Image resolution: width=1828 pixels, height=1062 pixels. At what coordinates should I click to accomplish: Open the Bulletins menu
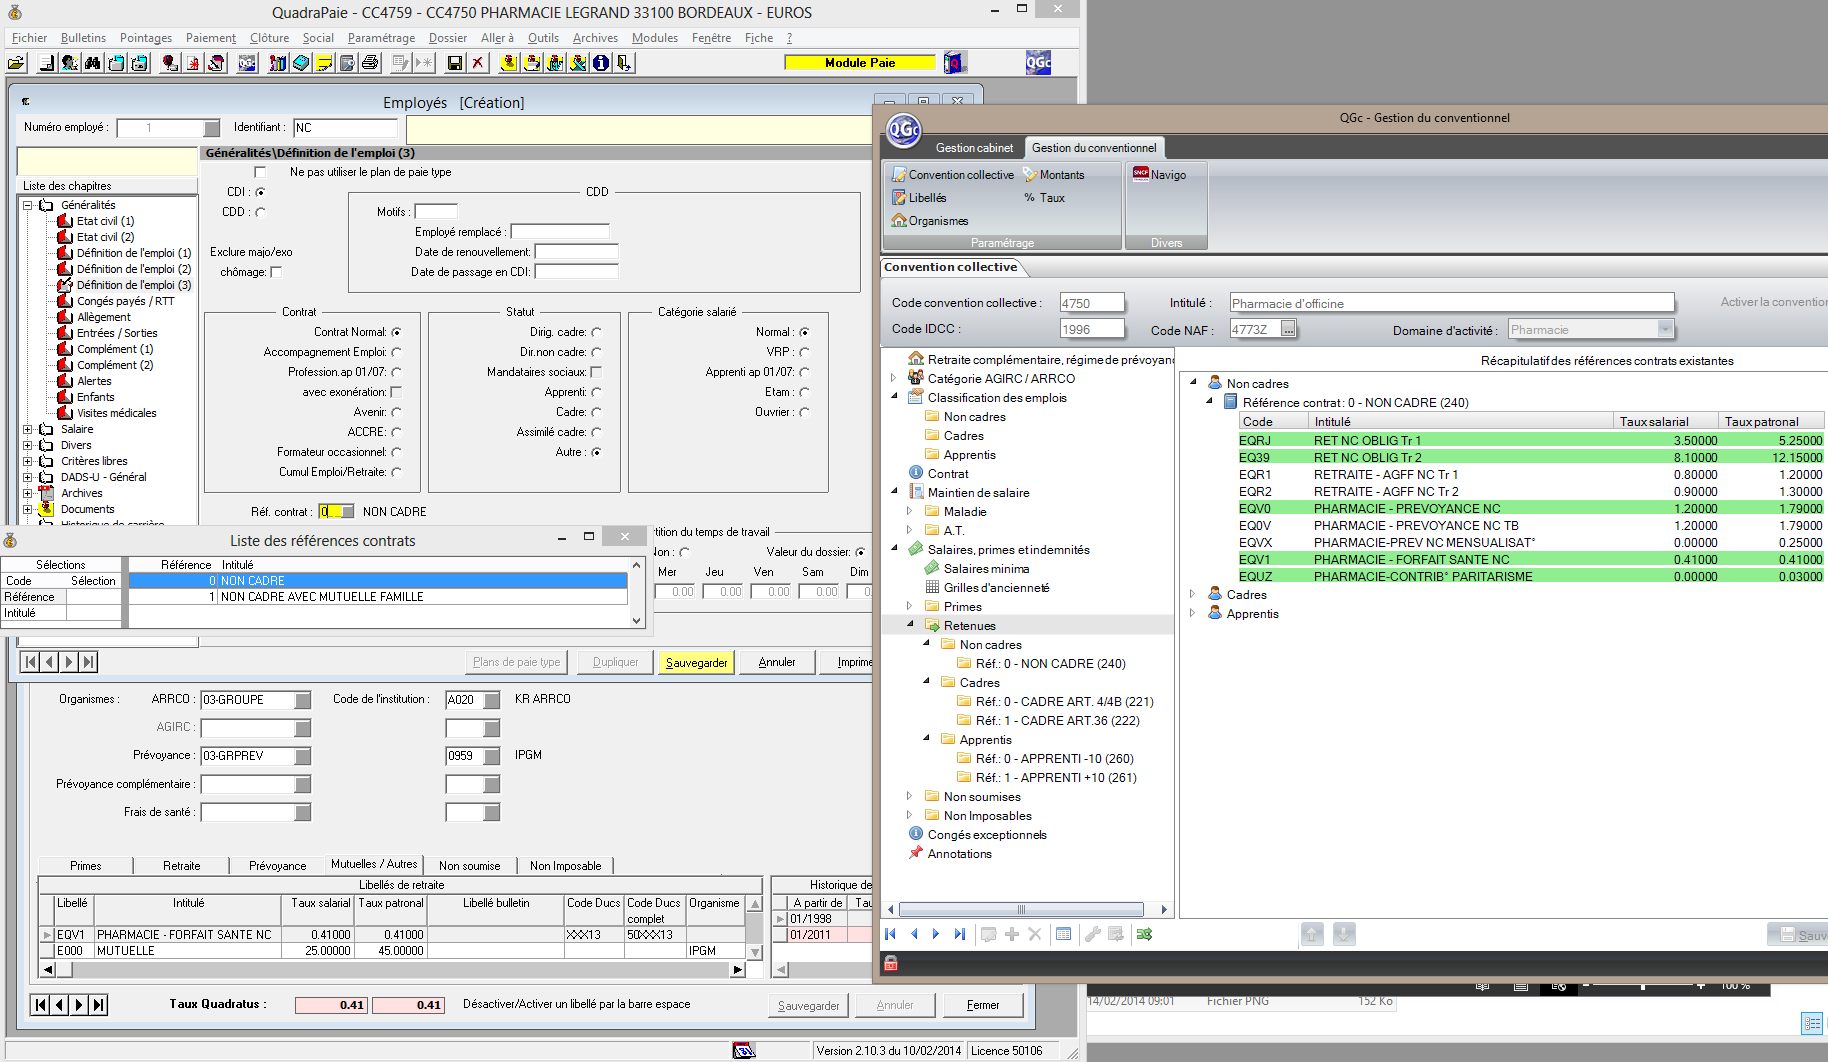(x=83, y=38)
